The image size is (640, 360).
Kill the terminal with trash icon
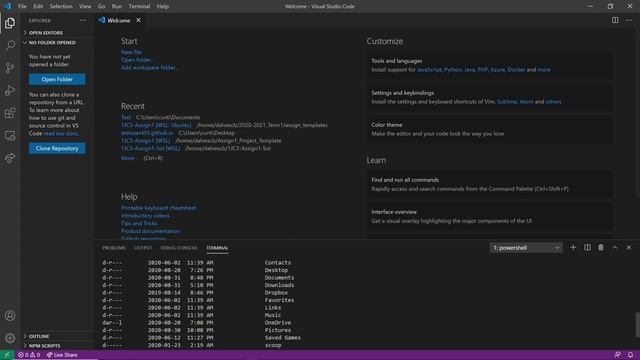pyautogui.click(x=601, y=247)
